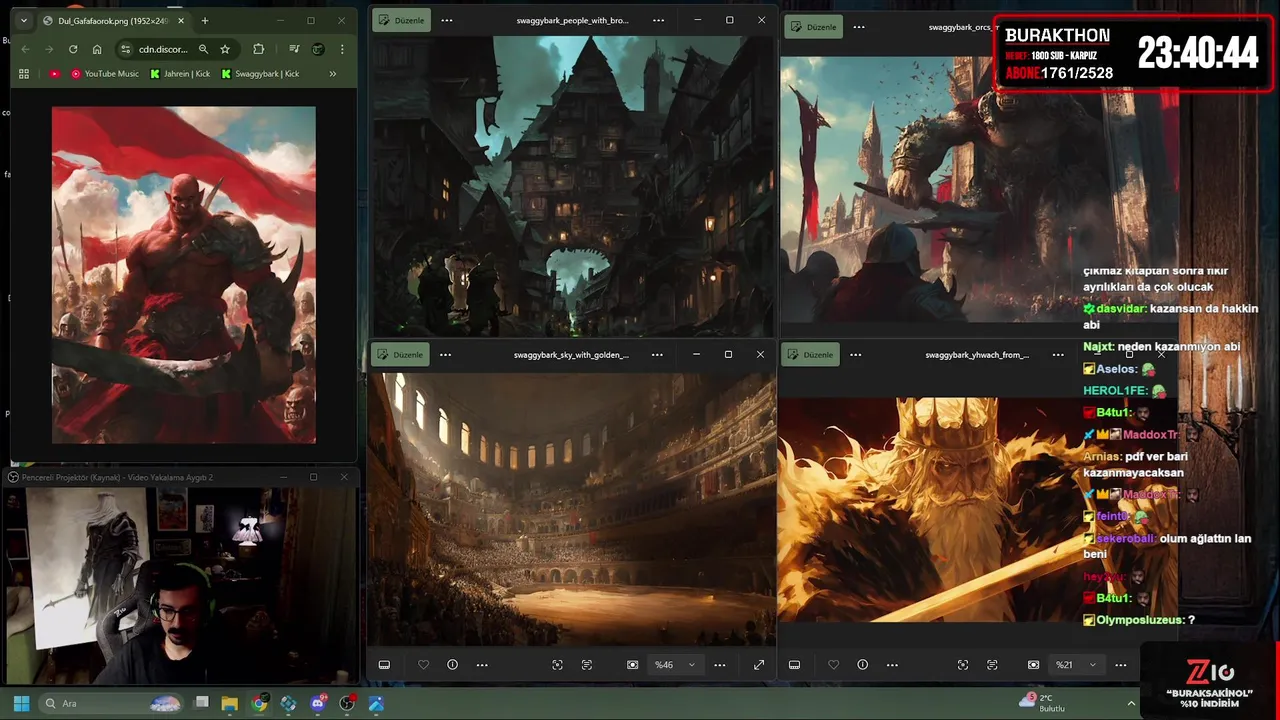
Task: Open Discord from the taskbar
Action: [x=318, y=704]
